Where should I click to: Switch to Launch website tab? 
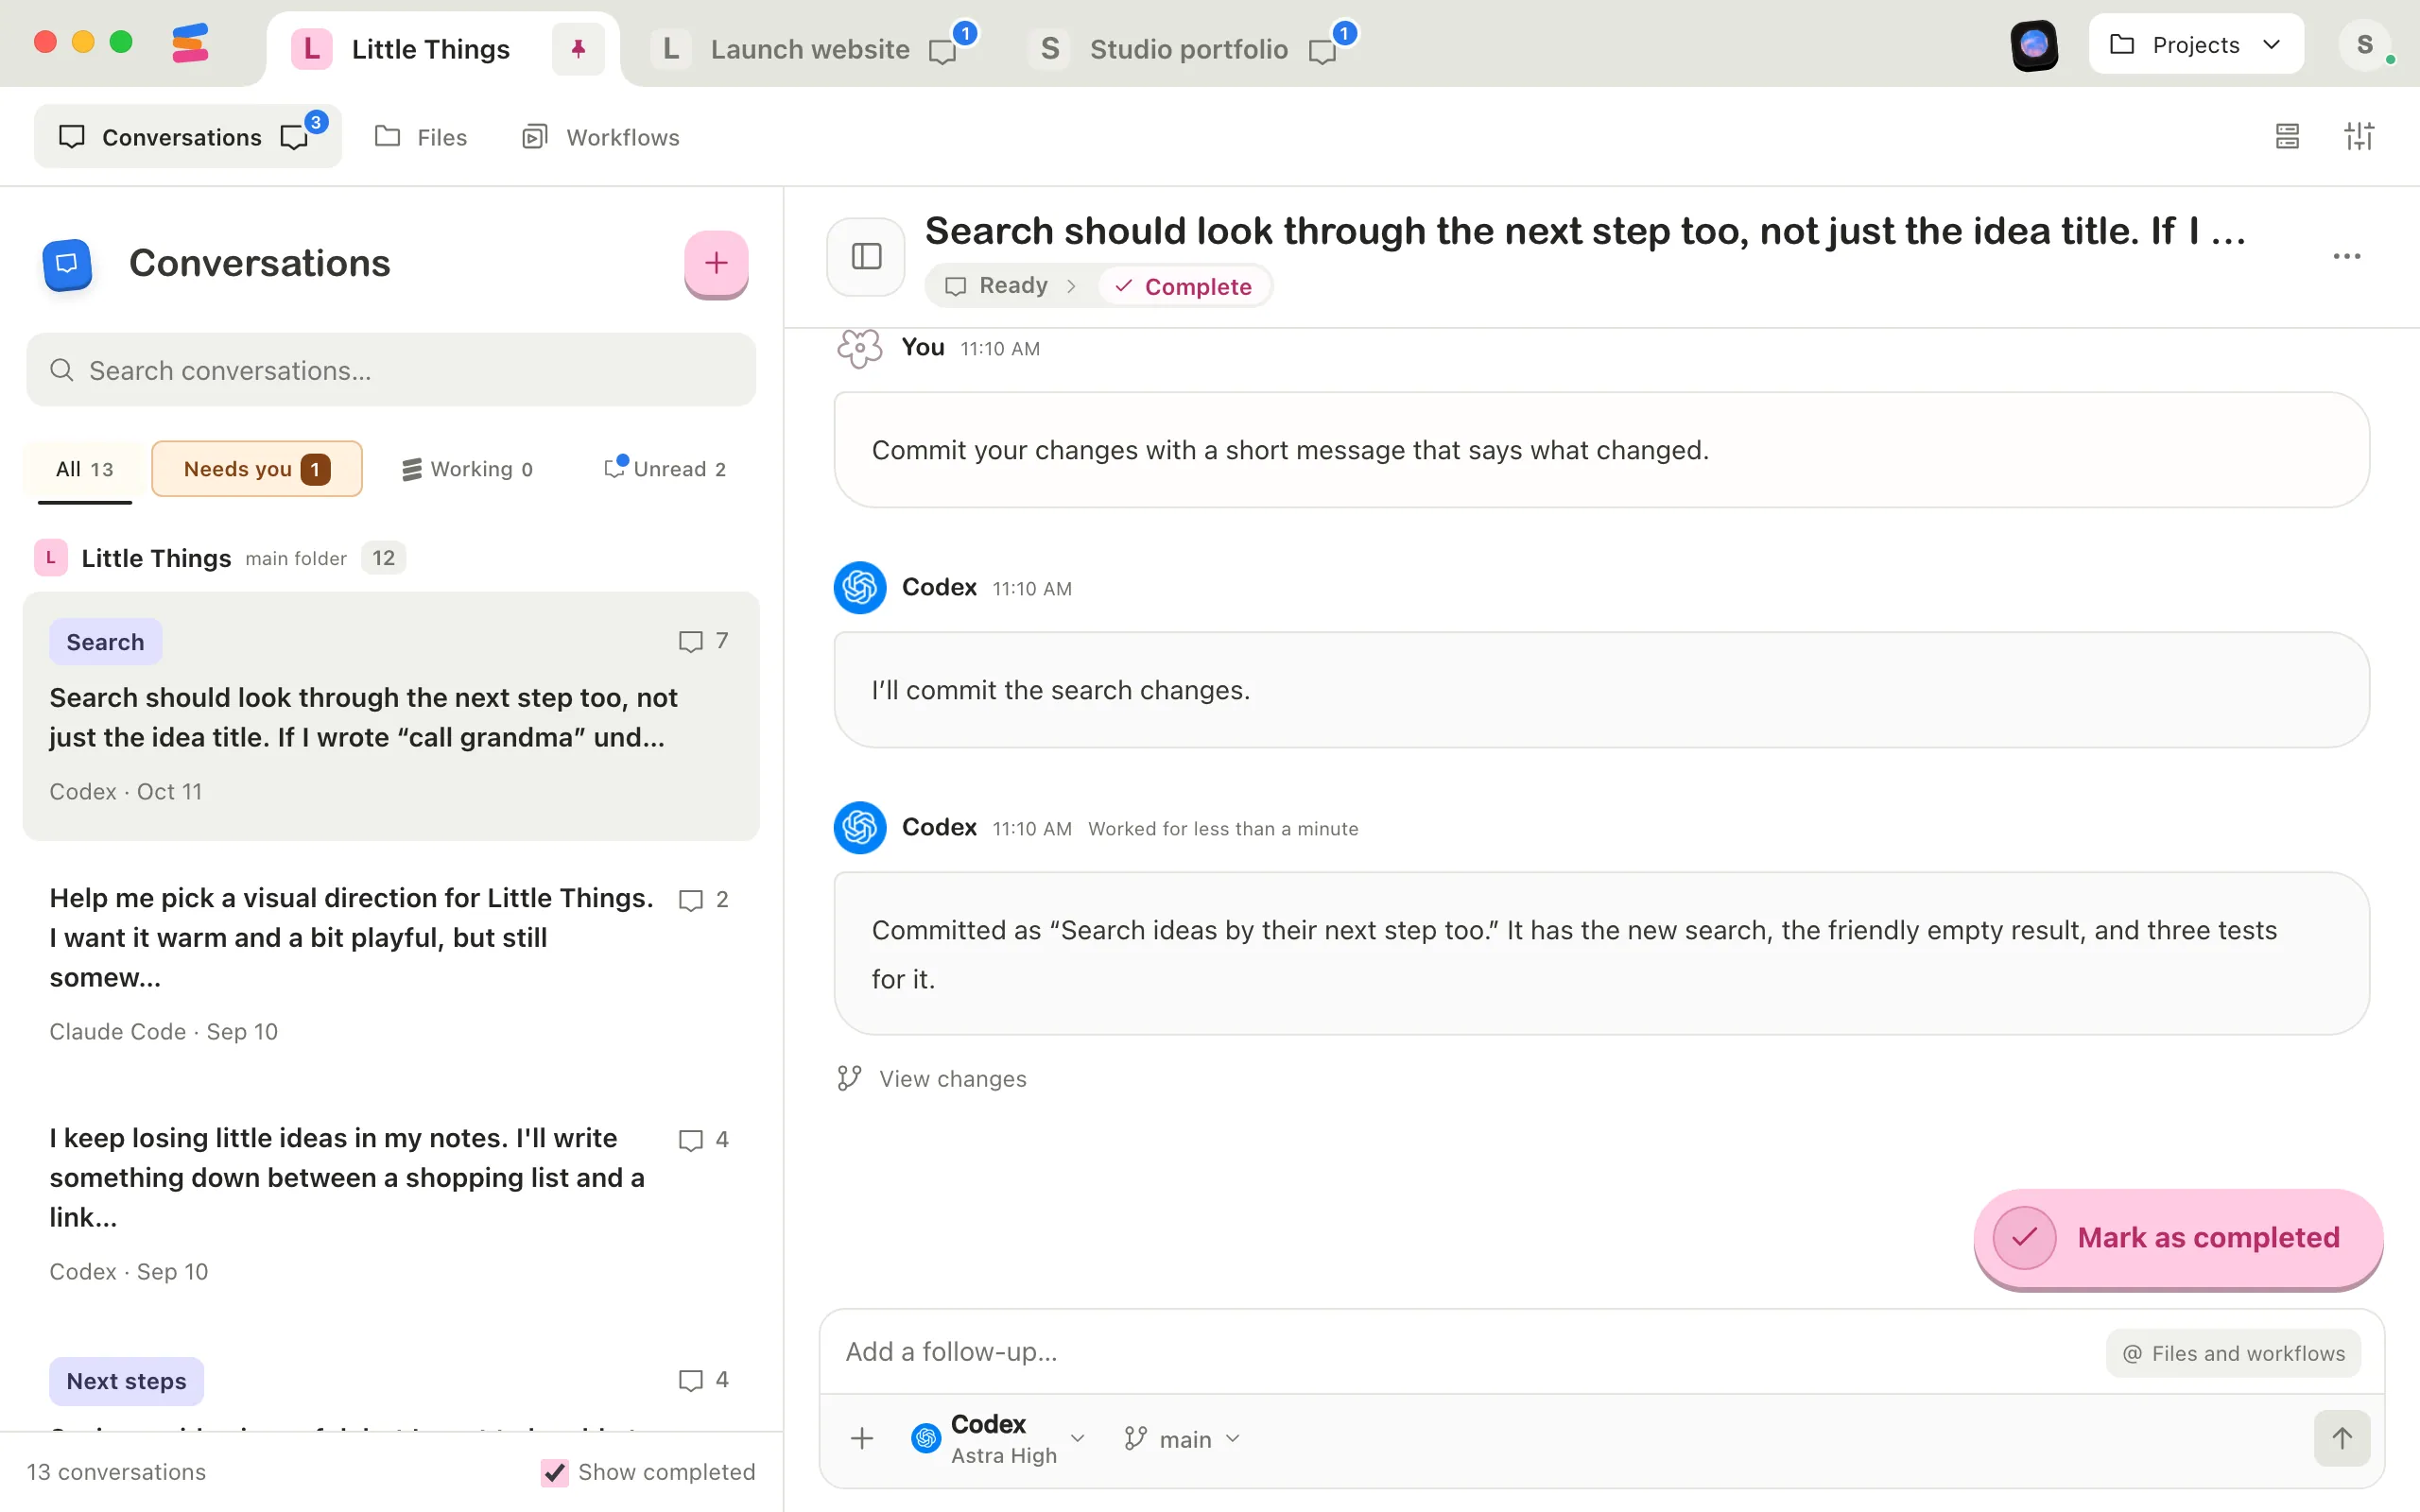click(810, 49)
